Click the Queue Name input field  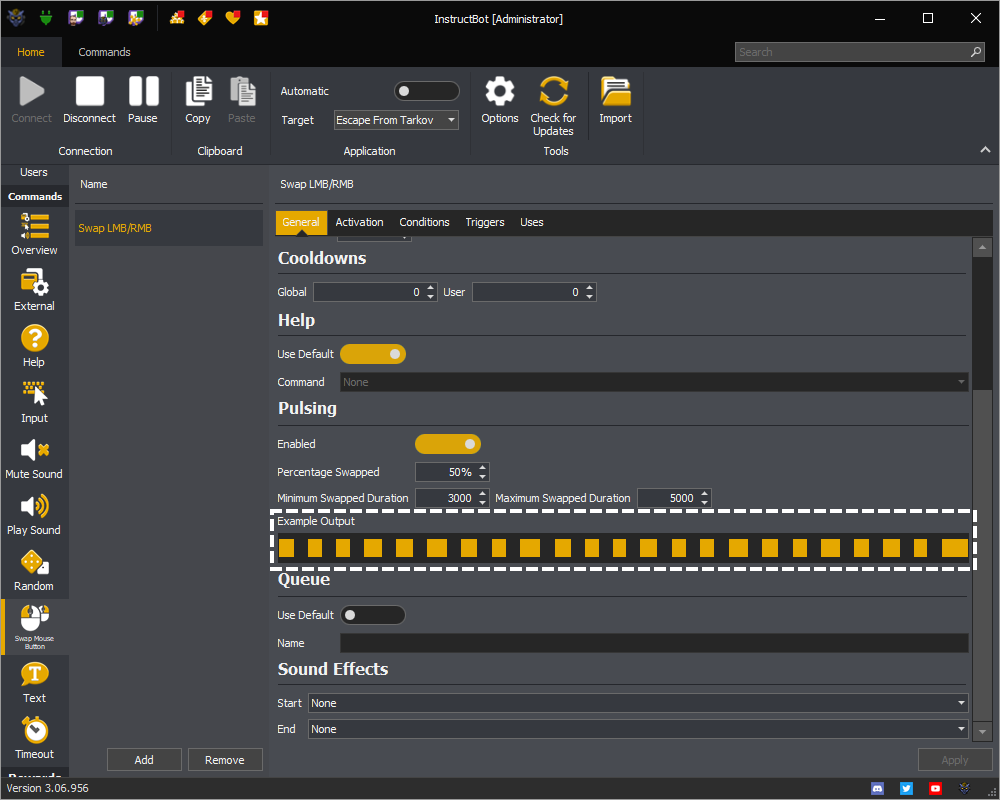tap(654, 643)
